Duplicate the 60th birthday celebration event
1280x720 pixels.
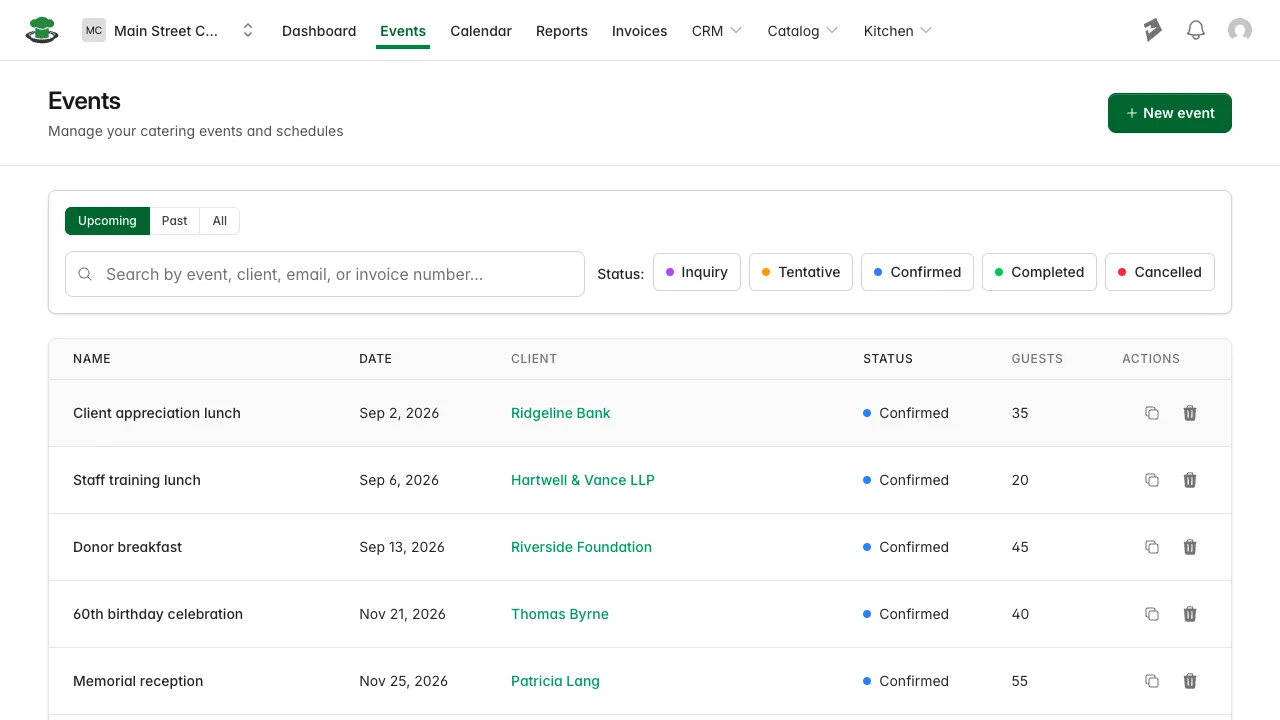pyautogui.click(x=1152, y=614)
